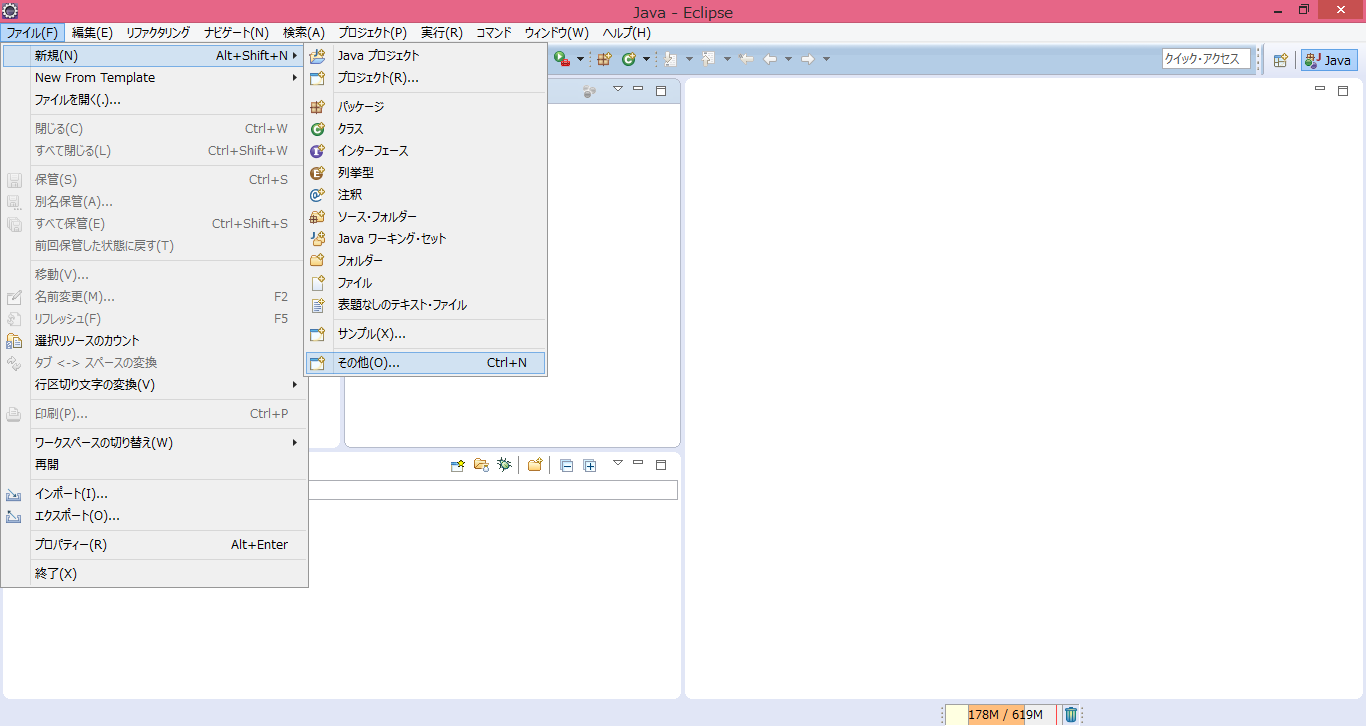The image size is (1366, 726).
Task: Click the Forward navigation arrow in toolbar
Action: pyautogui.click(x=808, y=59)
